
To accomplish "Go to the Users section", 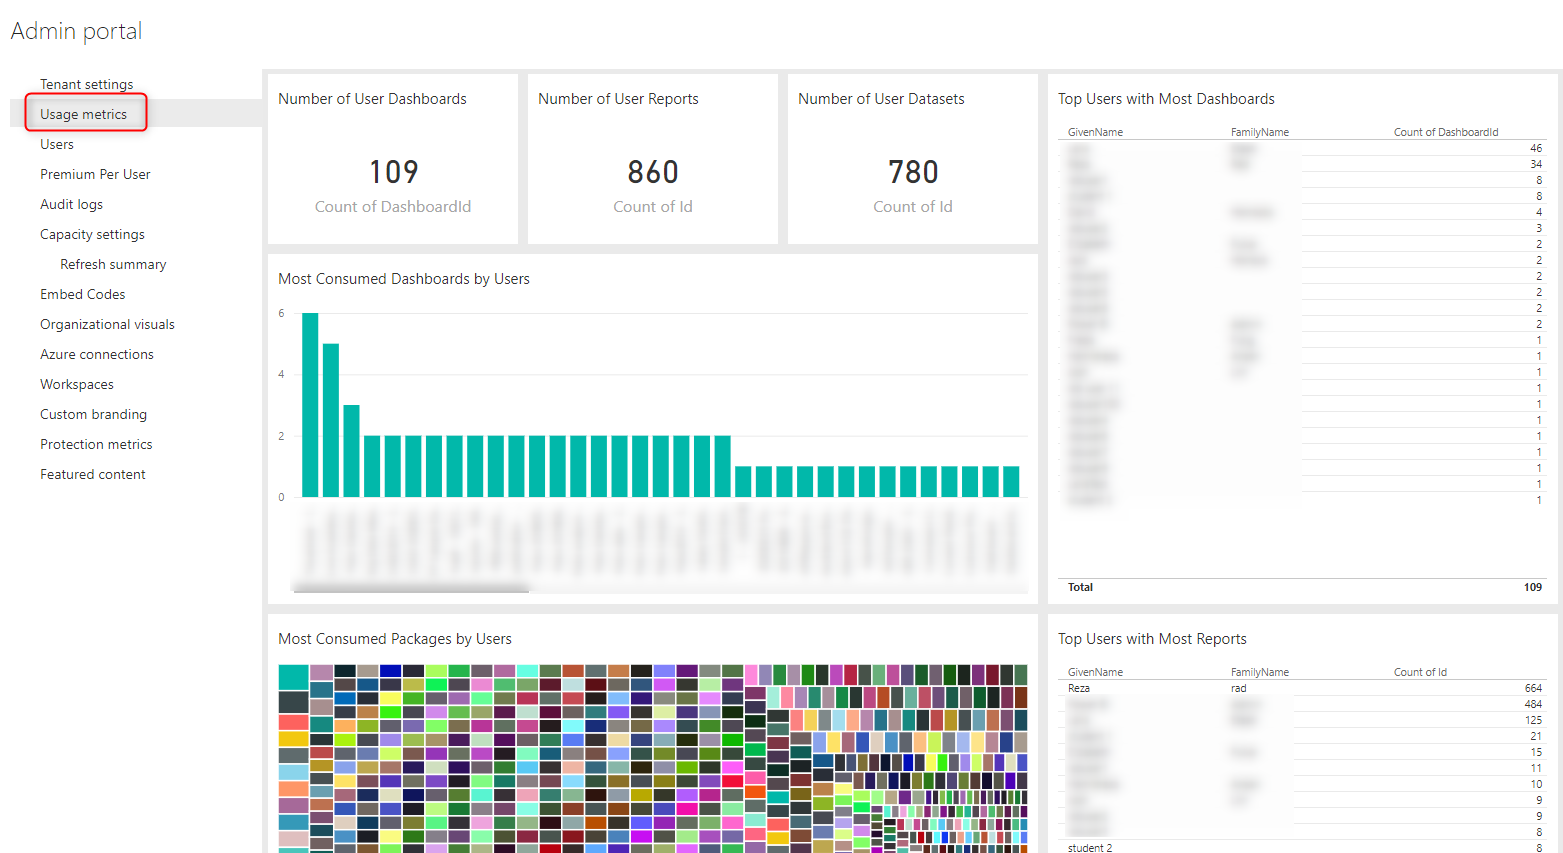I will coord(57,144).
